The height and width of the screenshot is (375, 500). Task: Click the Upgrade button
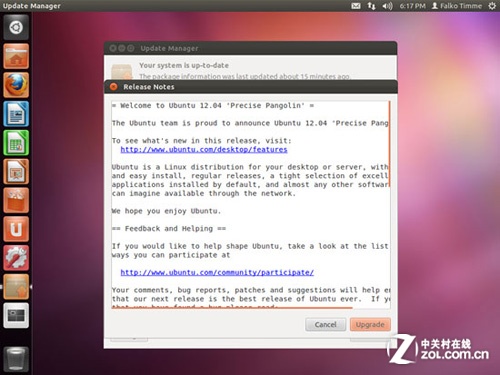pos(370,324)
